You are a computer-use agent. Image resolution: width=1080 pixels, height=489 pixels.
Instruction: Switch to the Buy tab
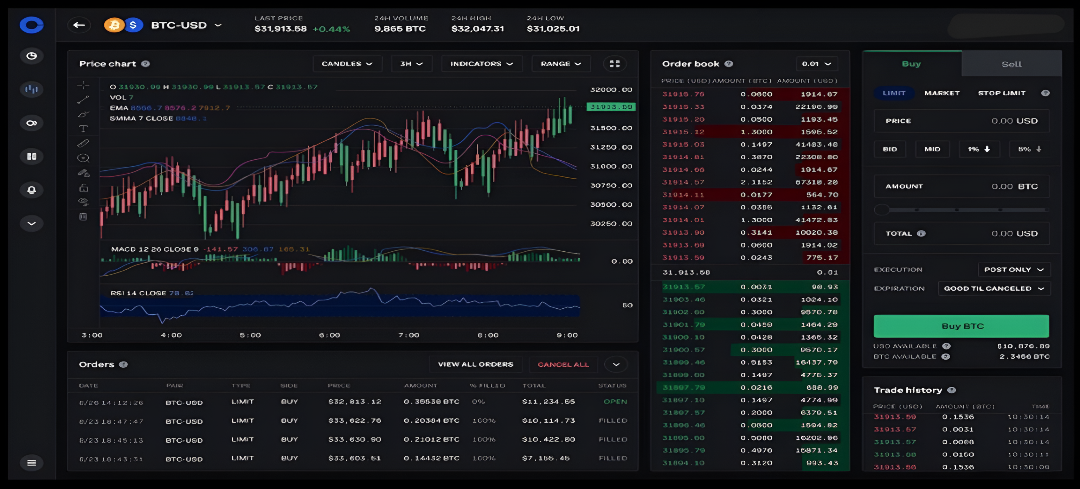point(911,63)
